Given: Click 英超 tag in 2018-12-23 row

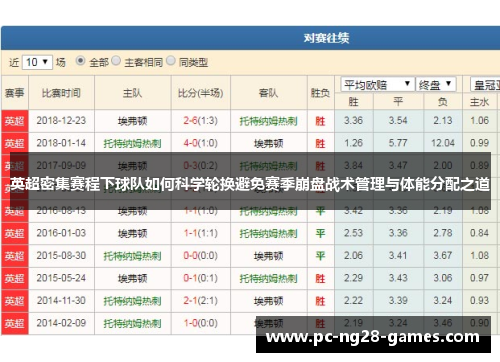Looking at the screenshot, I should [x=14, y=121].
